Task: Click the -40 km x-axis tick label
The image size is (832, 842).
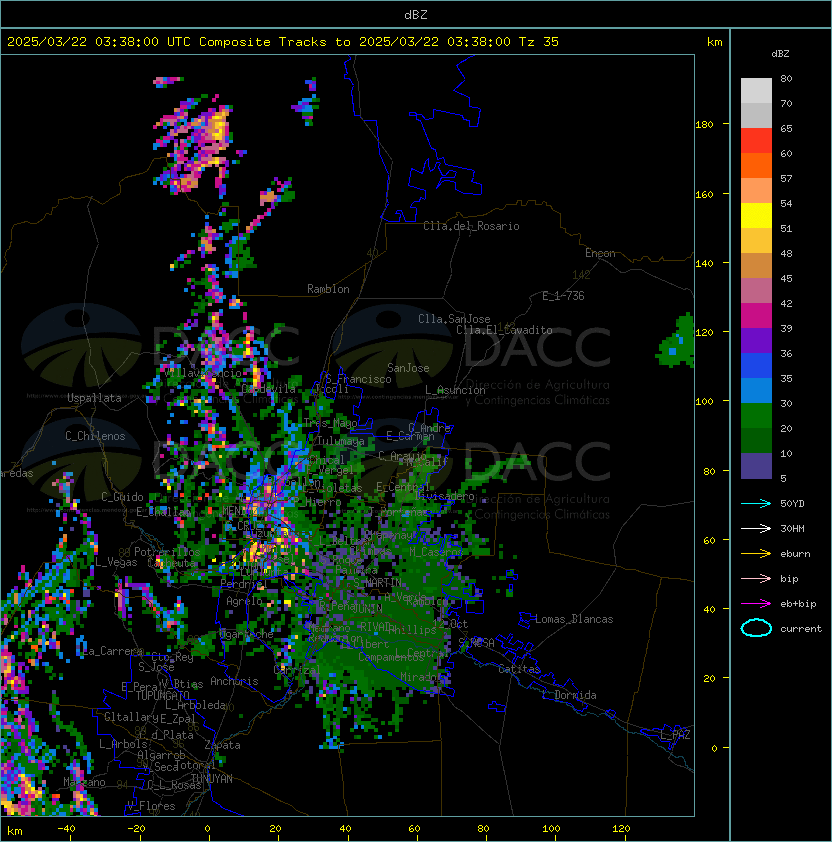Action: click(66, 829)
